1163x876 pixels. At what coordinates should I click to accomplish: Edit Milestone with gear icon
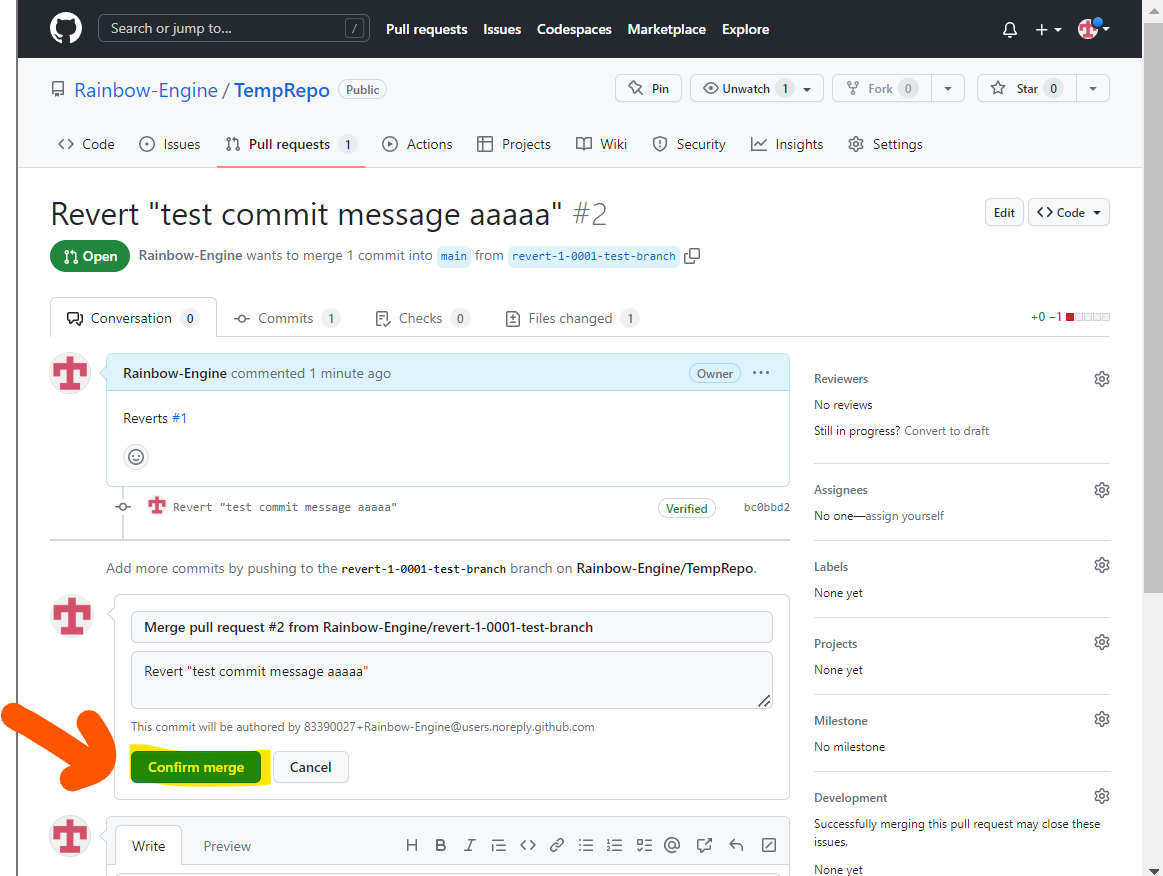point(1101,719)
